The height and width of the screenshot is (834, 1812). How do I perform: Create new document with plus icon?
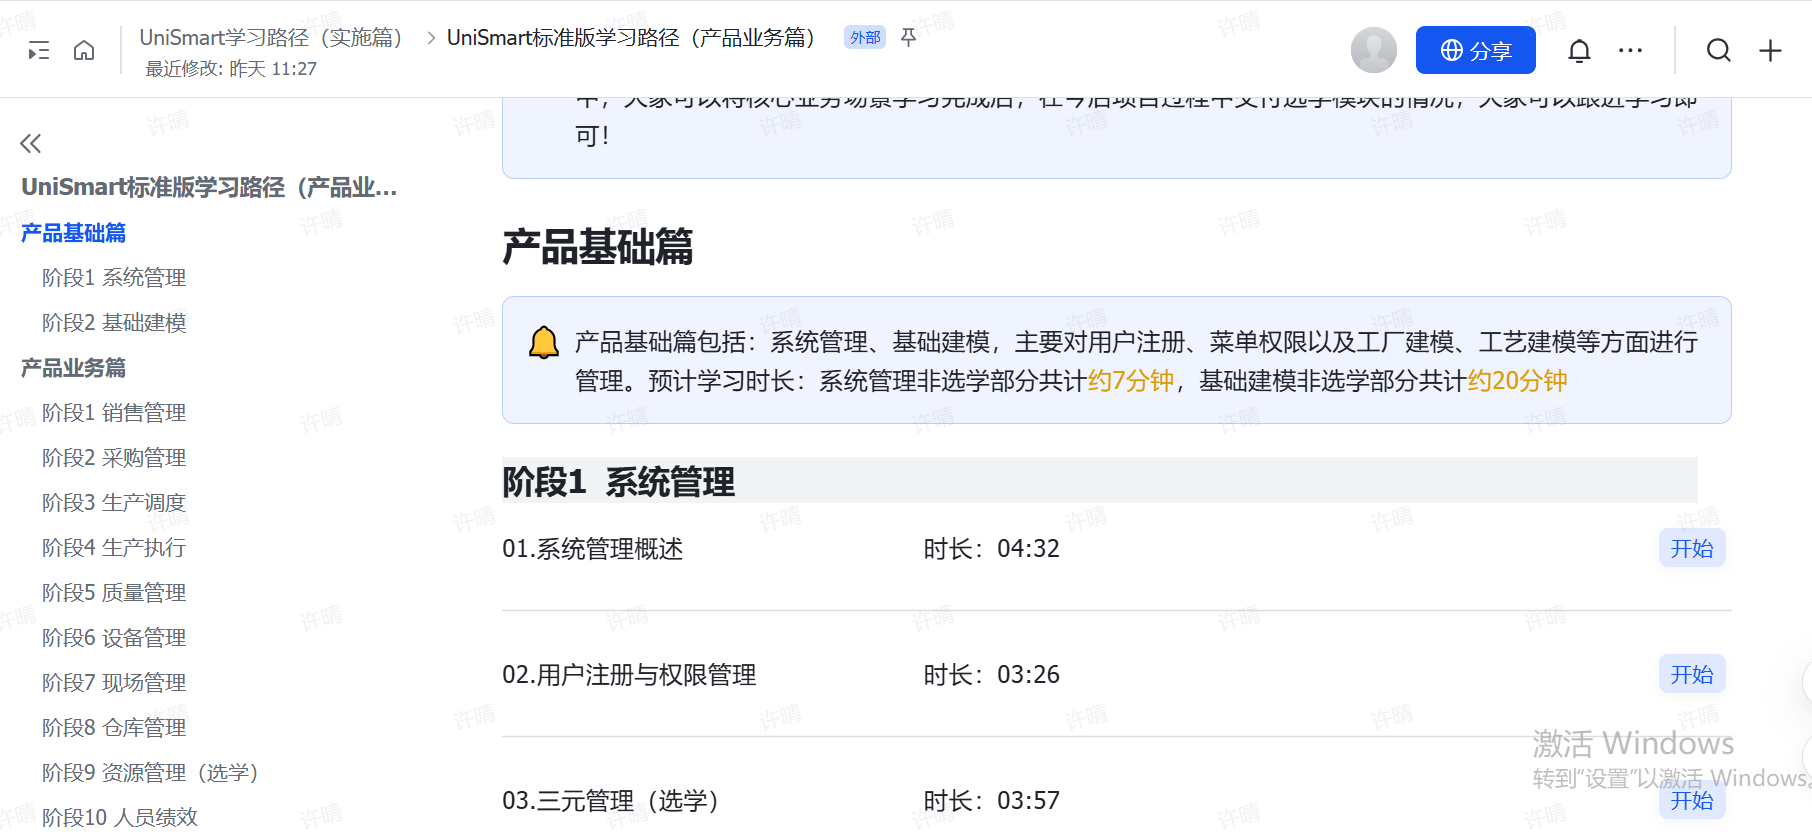(1770, 51)
